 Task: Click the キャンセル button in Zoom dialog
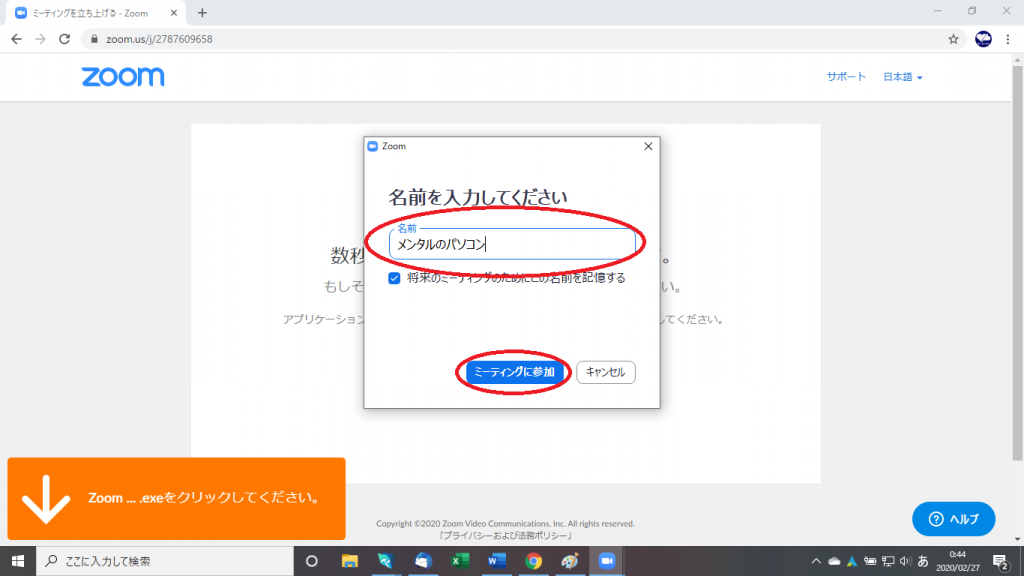point(605,372)
